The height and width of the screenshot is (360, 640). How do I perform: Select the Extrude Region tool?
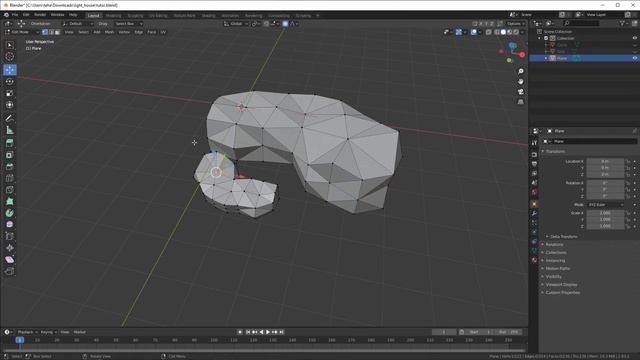point(10,143)
